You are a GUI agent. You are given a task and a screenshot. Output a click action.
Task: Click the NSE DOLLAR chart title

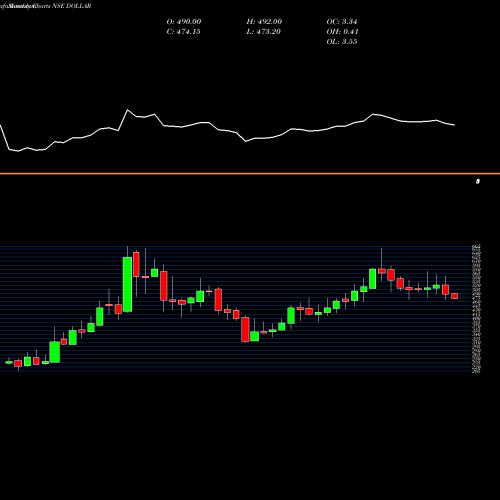click(x=72, y=6)
